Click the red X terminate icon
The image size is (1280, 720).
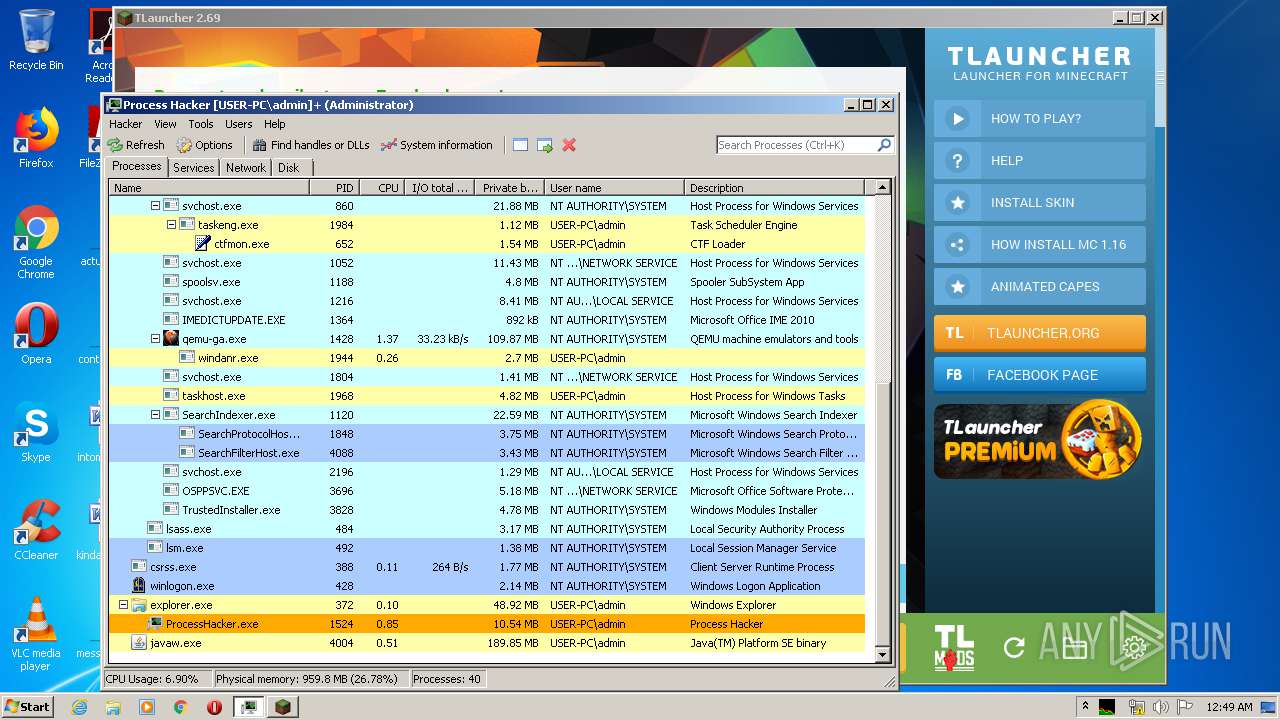(569, 145)
